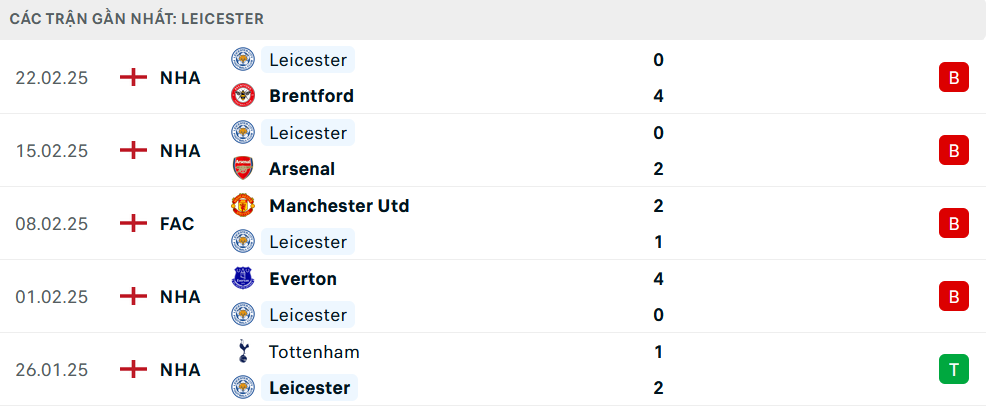Click the FAC competition label
Viewport: 987px width, 407px height.
(177, 224)
